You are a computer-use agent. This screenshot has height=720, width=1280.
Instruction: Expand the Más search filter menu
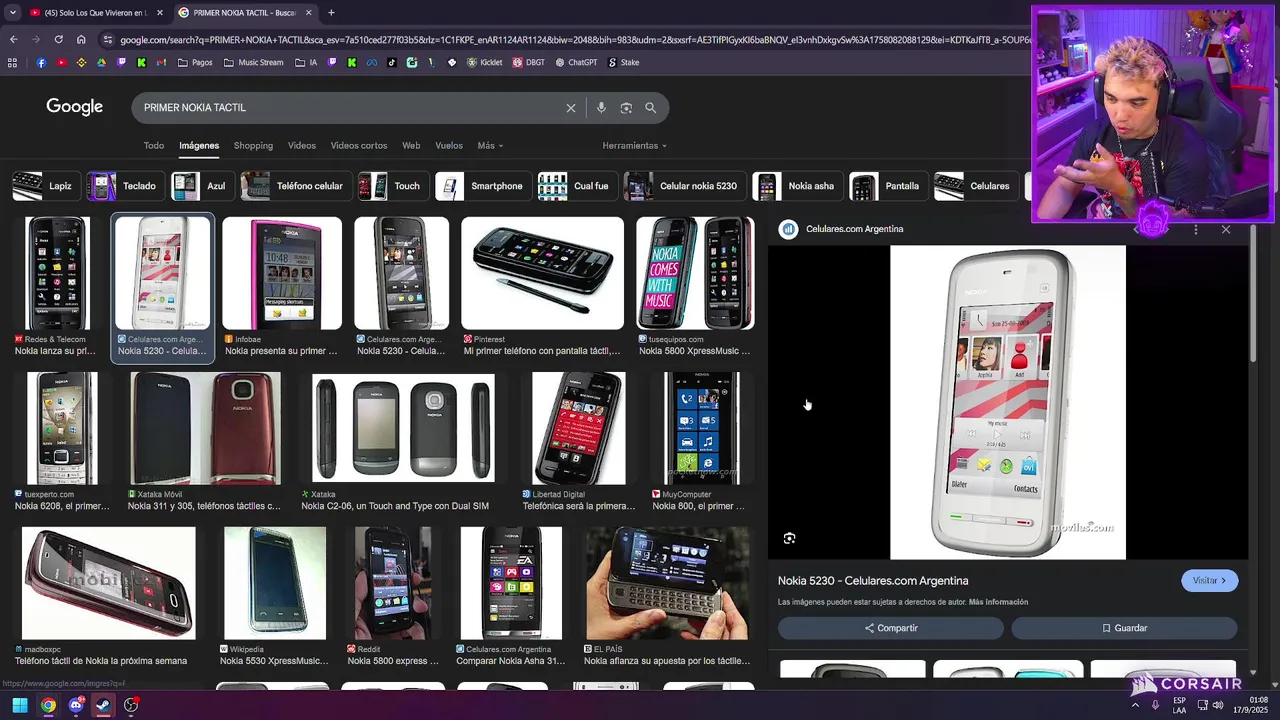click(490, 146)
